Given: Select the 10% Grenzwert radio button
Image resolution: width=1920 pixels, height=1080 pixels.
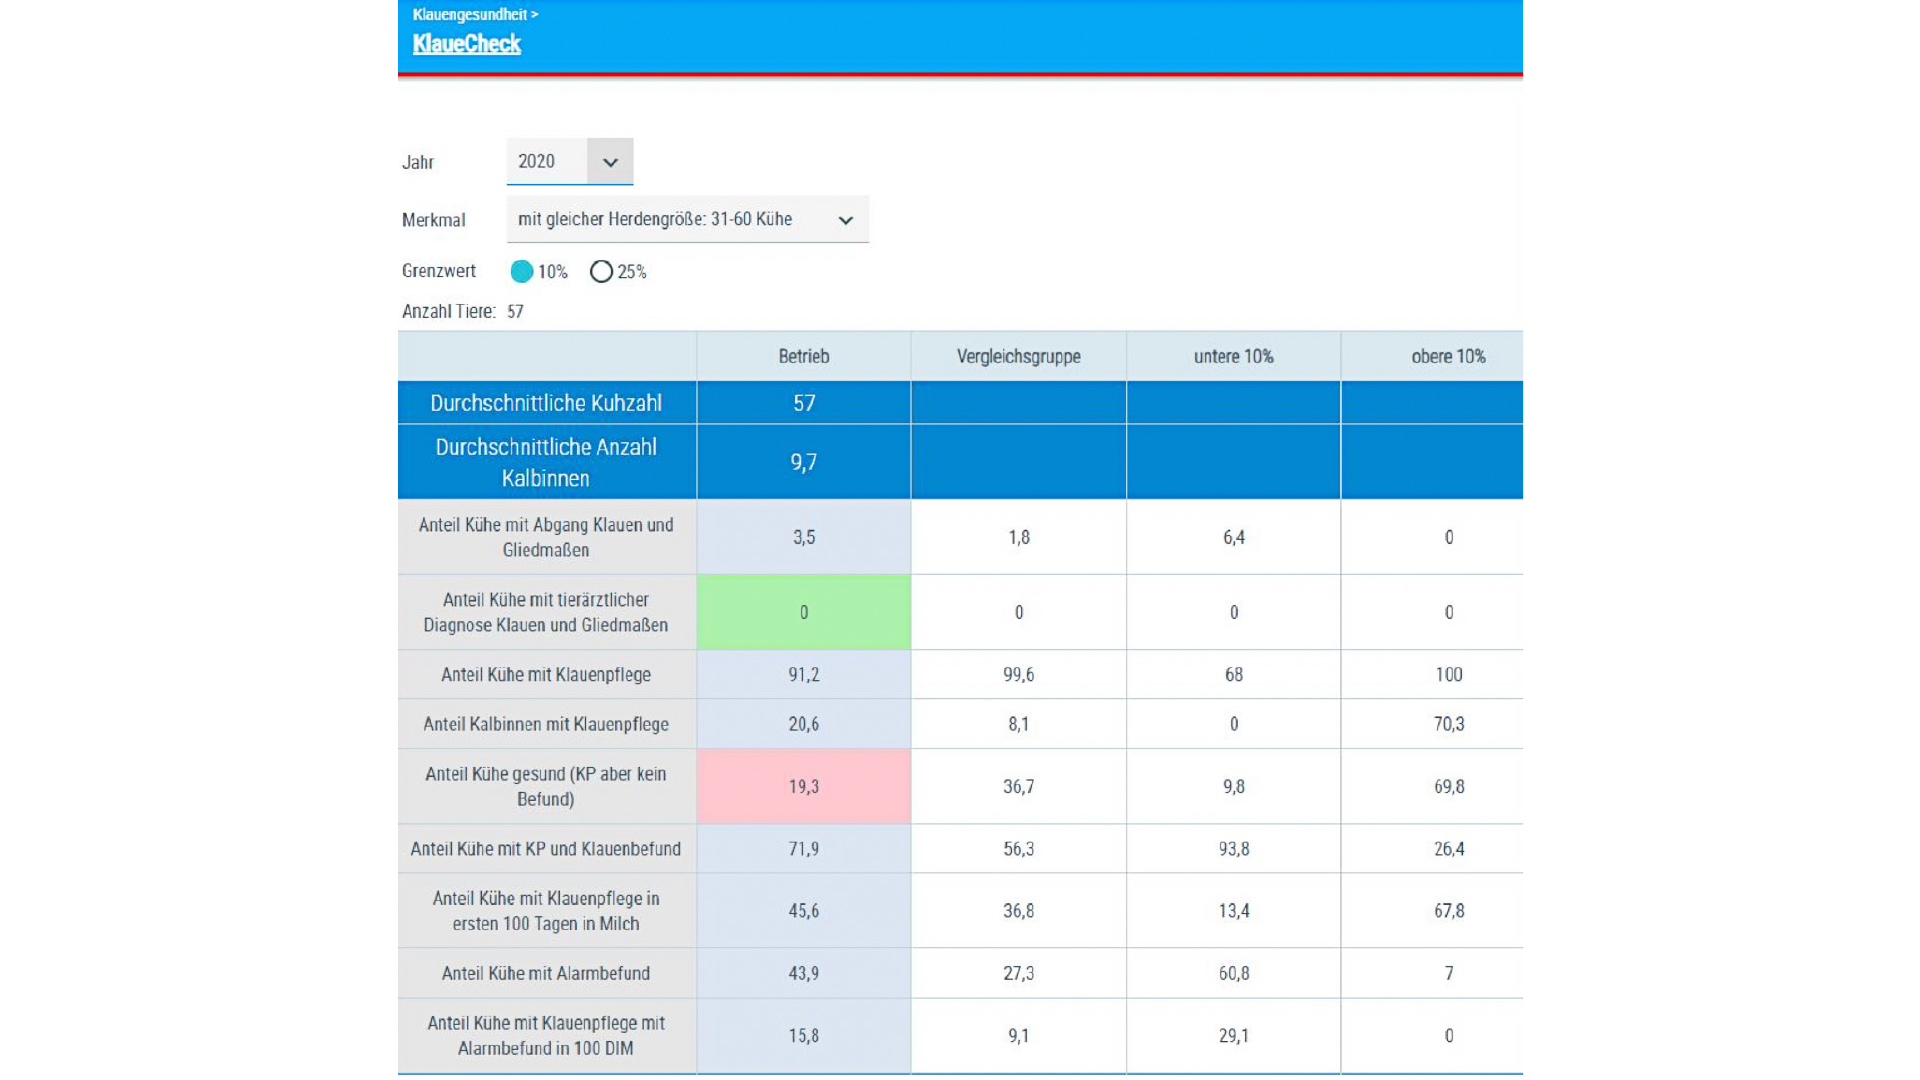Looking at the screenshot, I should click(522, 271).
